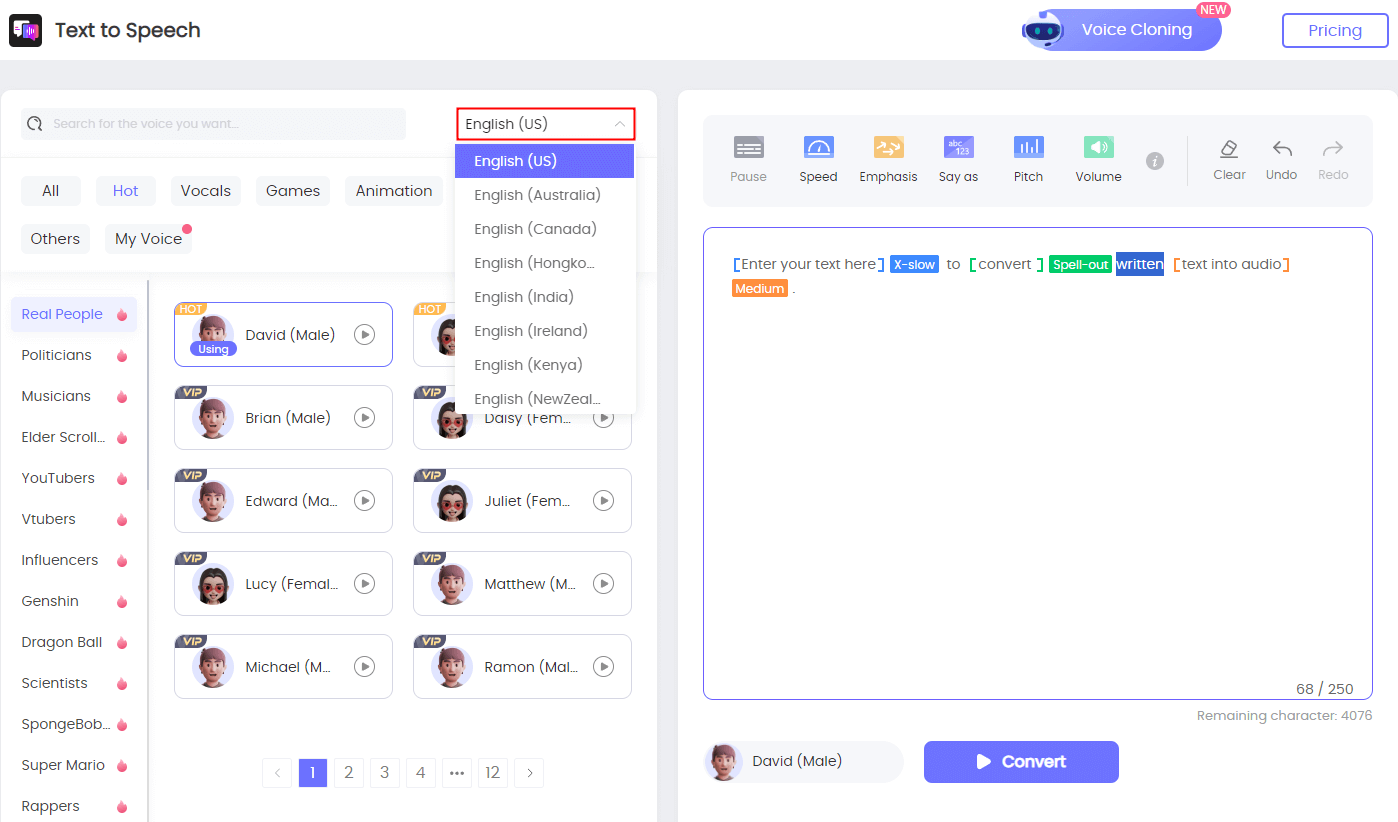This screenshot has width=1398, height=822.
Task: Open the Say as tool
Action: click(x=957, y=158)
